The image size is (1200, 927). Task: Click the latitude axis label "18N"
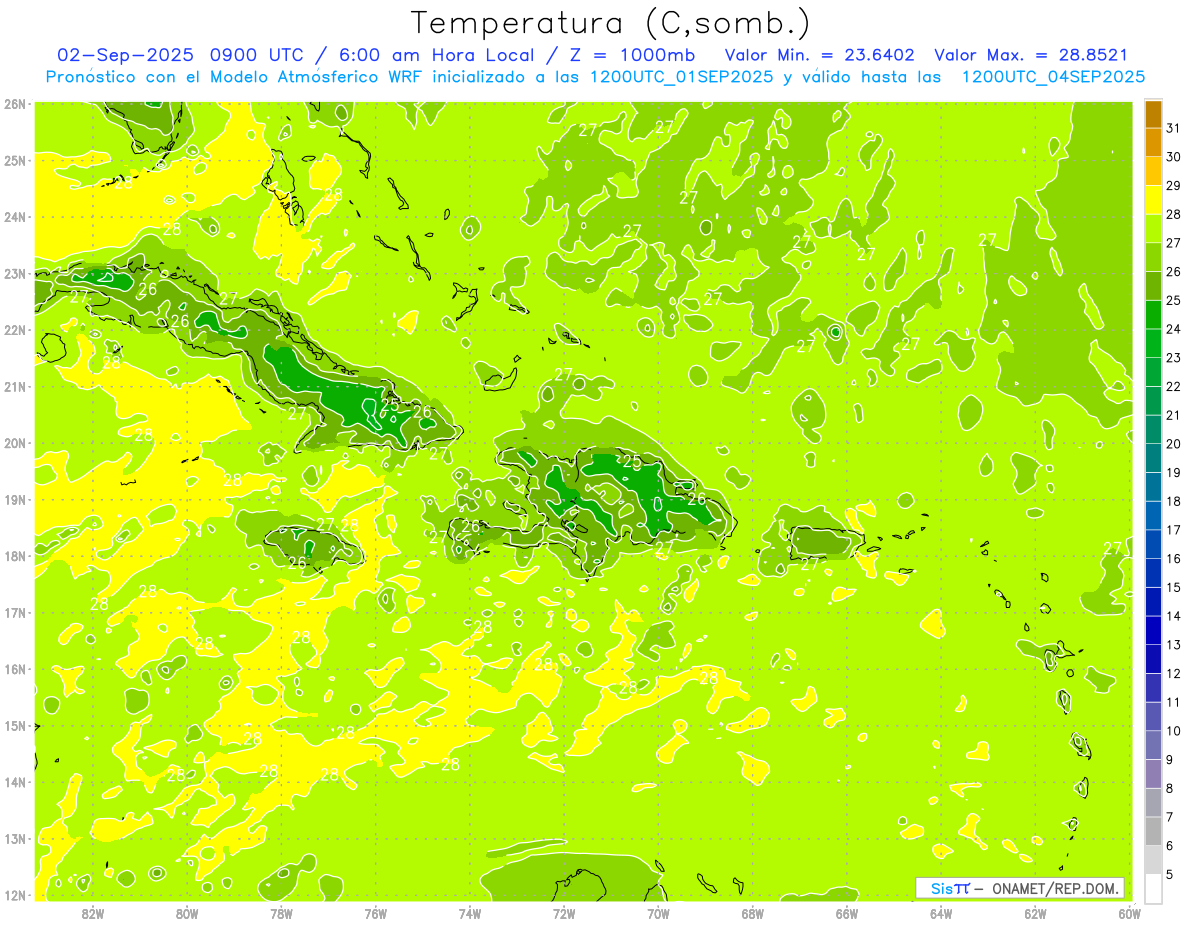point(15,556)
